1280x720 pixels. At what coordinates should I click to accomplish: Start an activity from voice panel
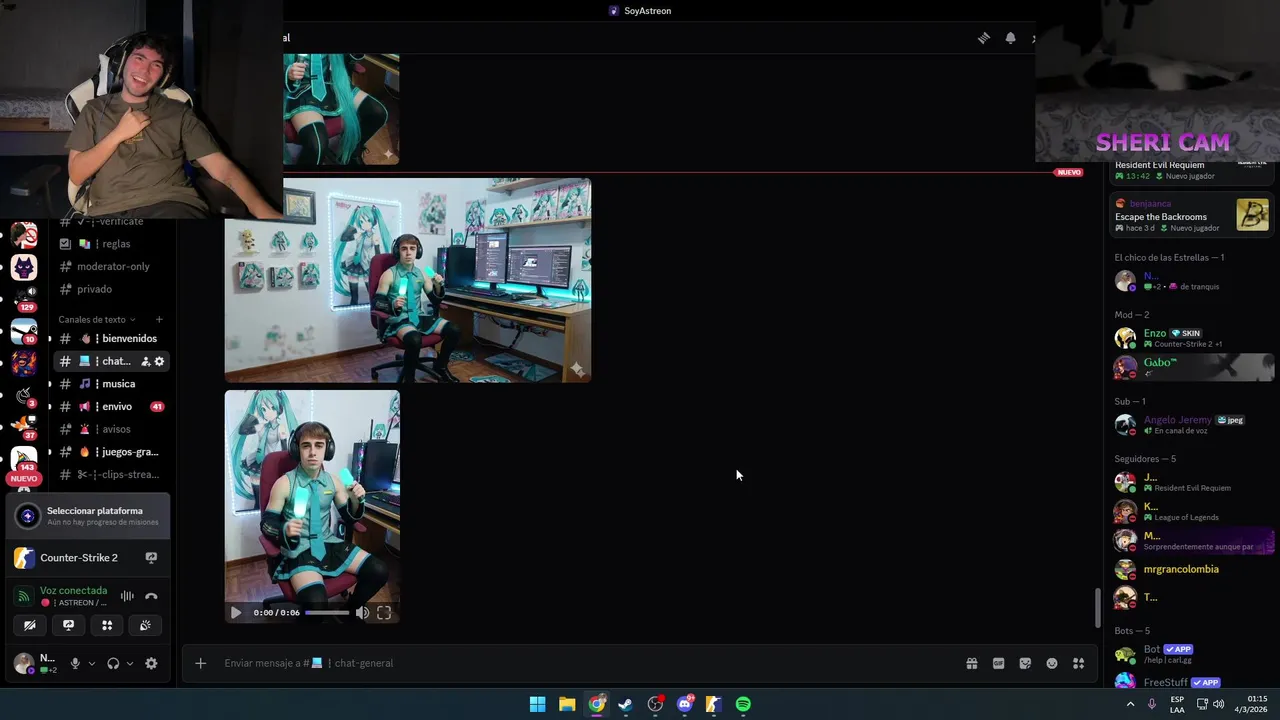click(107, 625)
